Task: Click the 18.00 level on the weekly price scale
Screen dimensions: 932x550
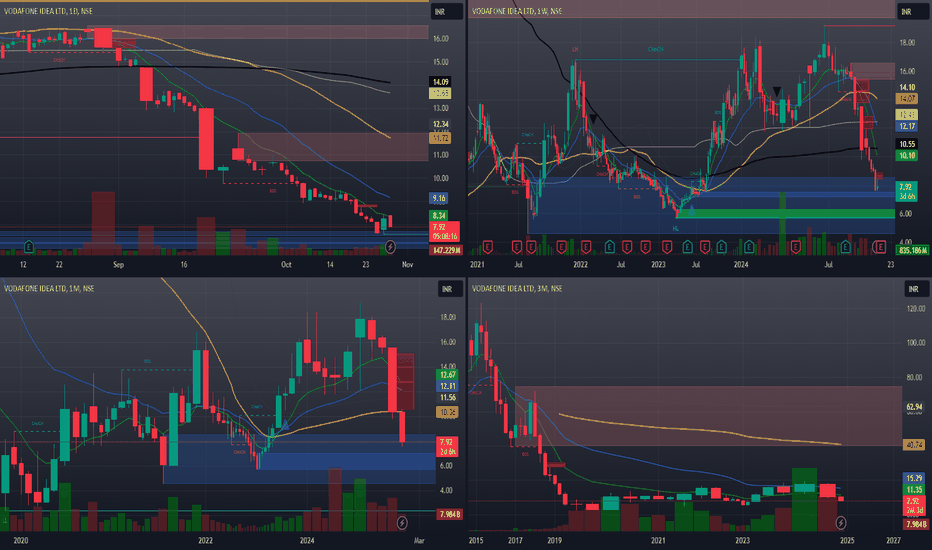Action: [907, 43]
